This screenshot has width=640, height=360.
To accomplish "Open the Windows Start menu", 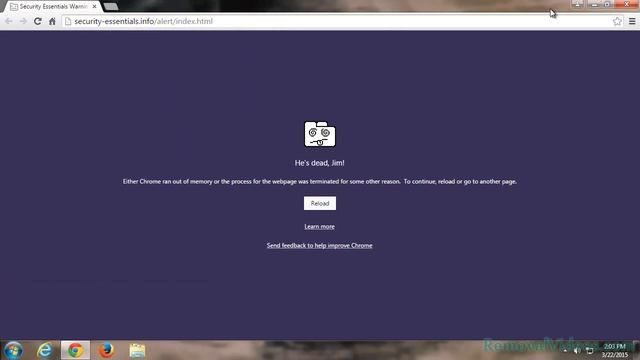I will pyautogui.click(x=13, y=350).
